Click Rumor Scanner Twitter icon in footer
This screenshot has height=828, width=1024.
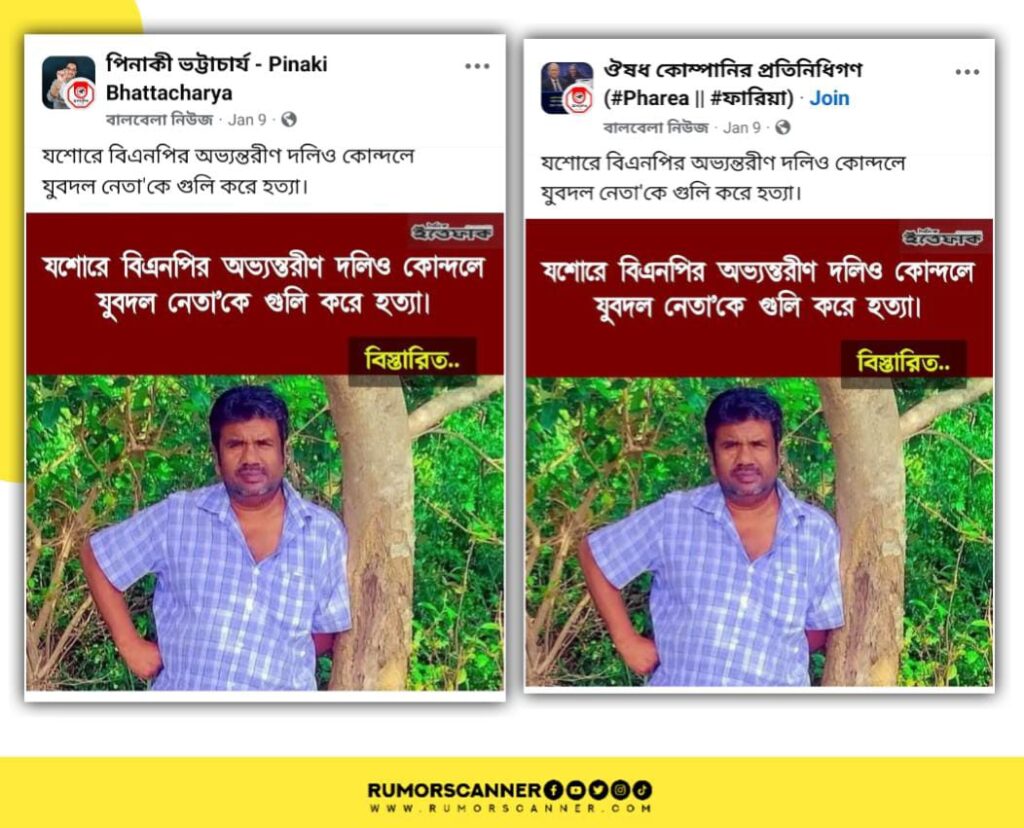tap(598, 790)
